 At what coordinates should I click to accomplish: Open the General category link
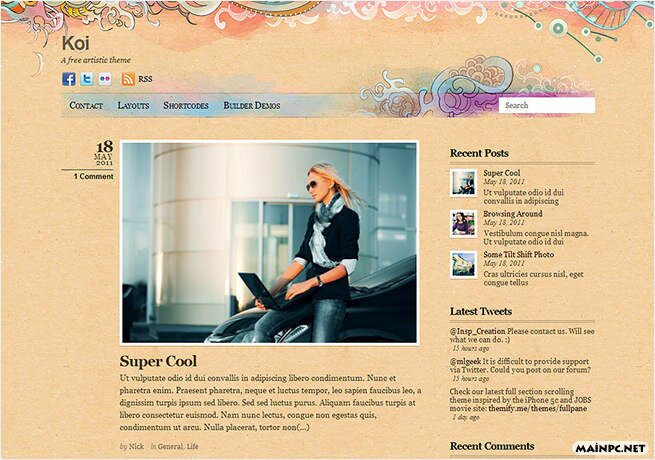pos(170,446)
